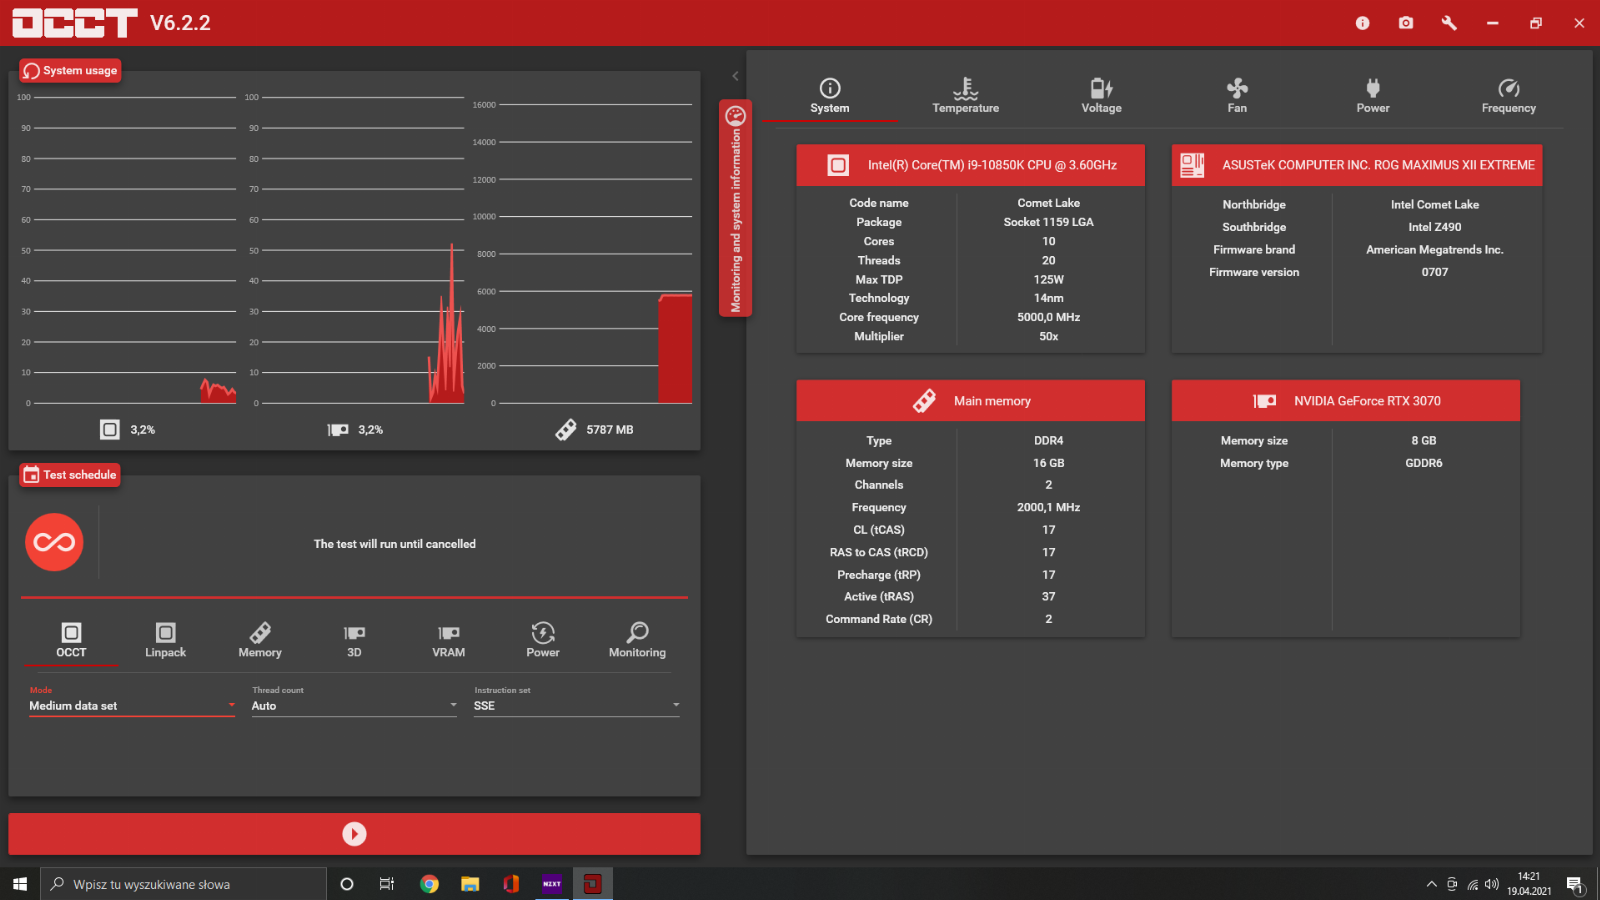Click the vertical Monitoring and system information strip
Screen dimensions: 1600x900
(x=735, y=208)
